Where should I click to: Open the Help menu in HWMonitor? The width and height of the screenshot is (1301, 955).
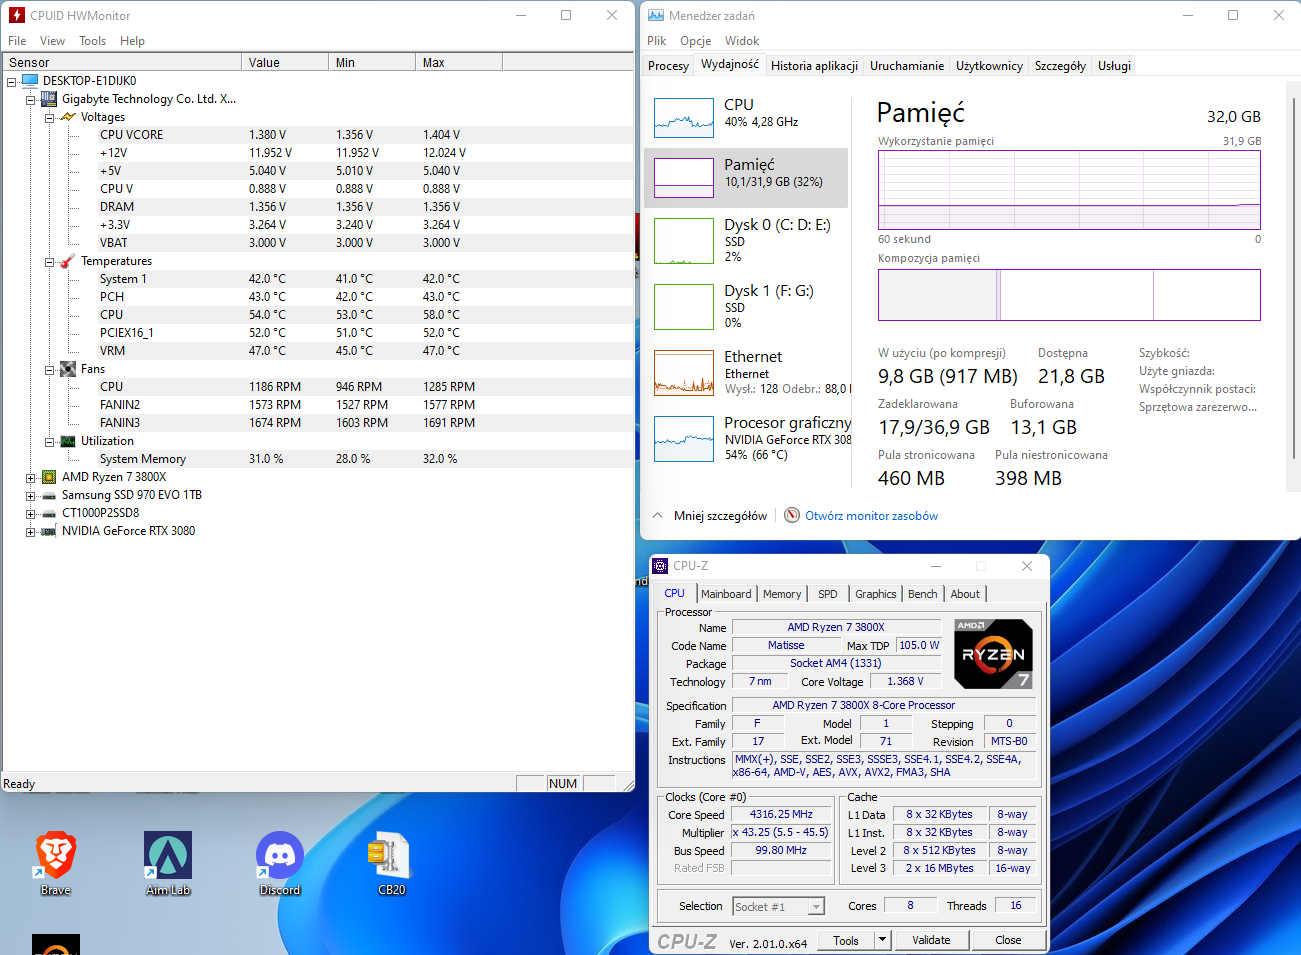tap(132, 41)
